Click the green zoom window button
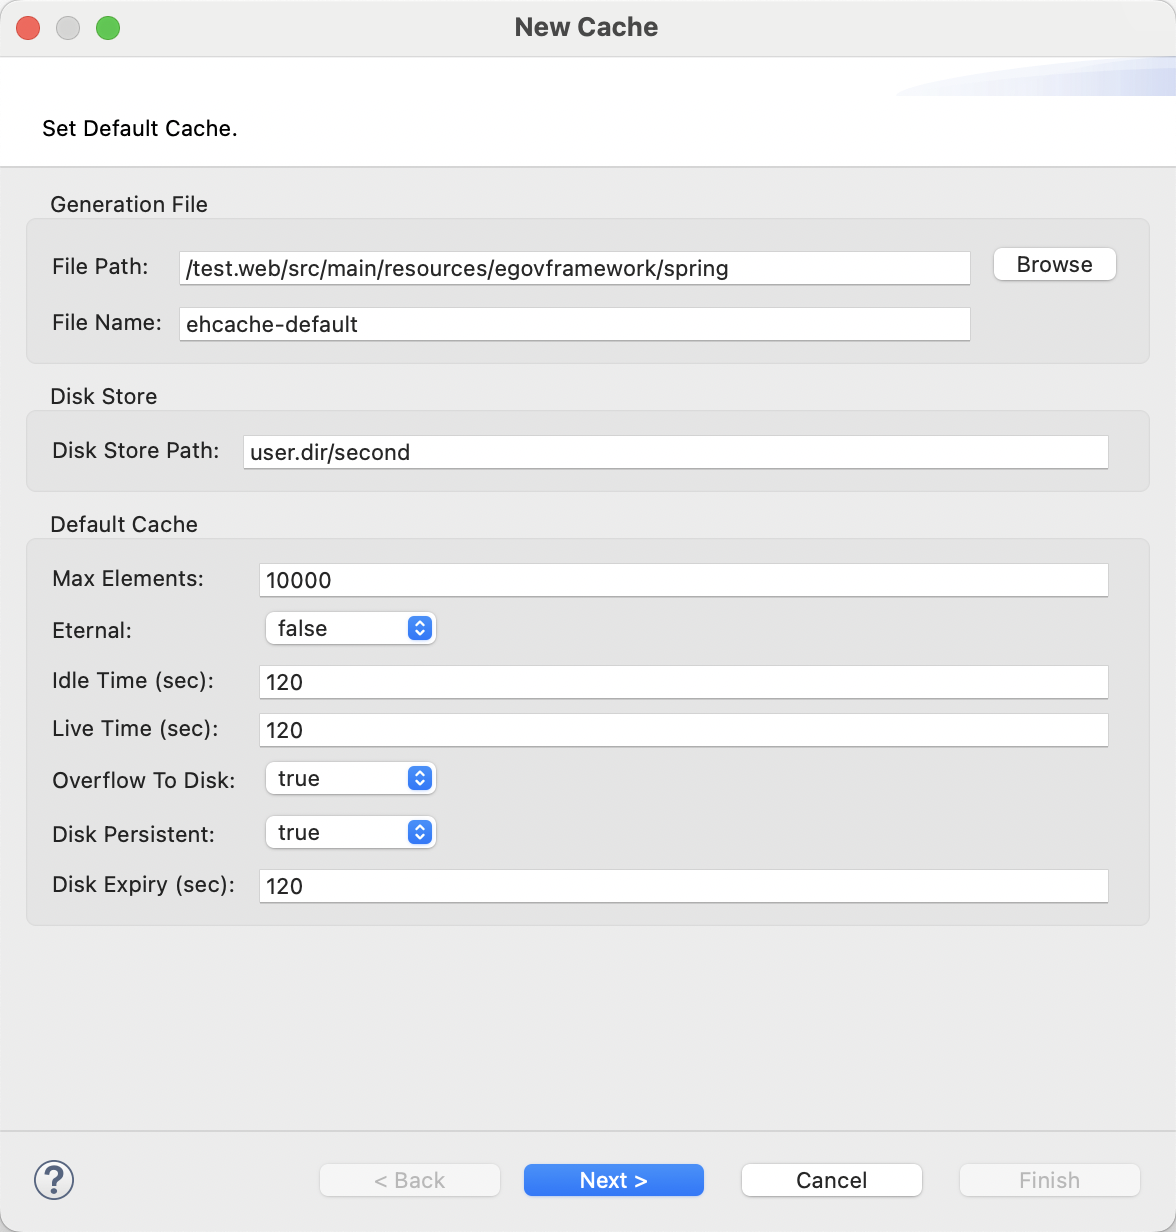Viewport: 1176px width, 1232px height. point(108,28)
